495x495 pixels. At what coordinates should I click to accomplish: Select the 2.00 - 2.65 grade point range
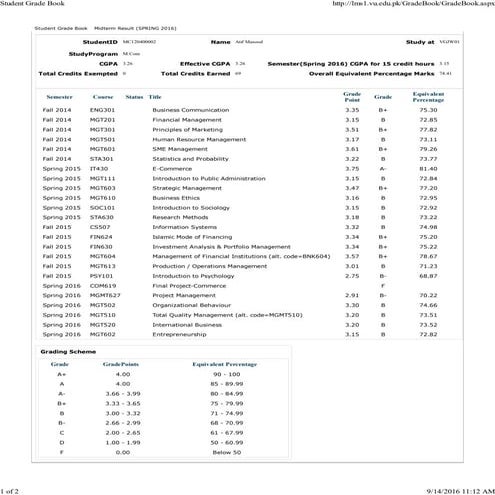pos(123,433)
